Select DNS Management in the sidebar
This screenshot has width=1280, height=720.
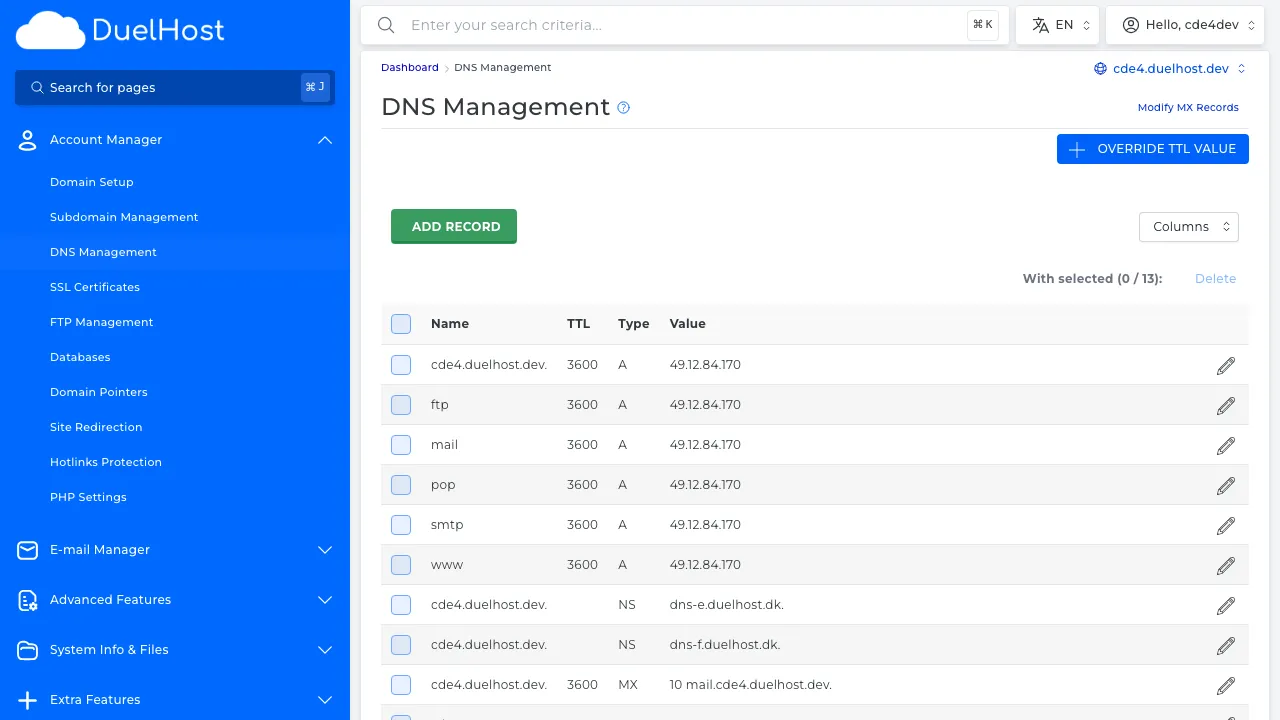click(x=103, y=251)
